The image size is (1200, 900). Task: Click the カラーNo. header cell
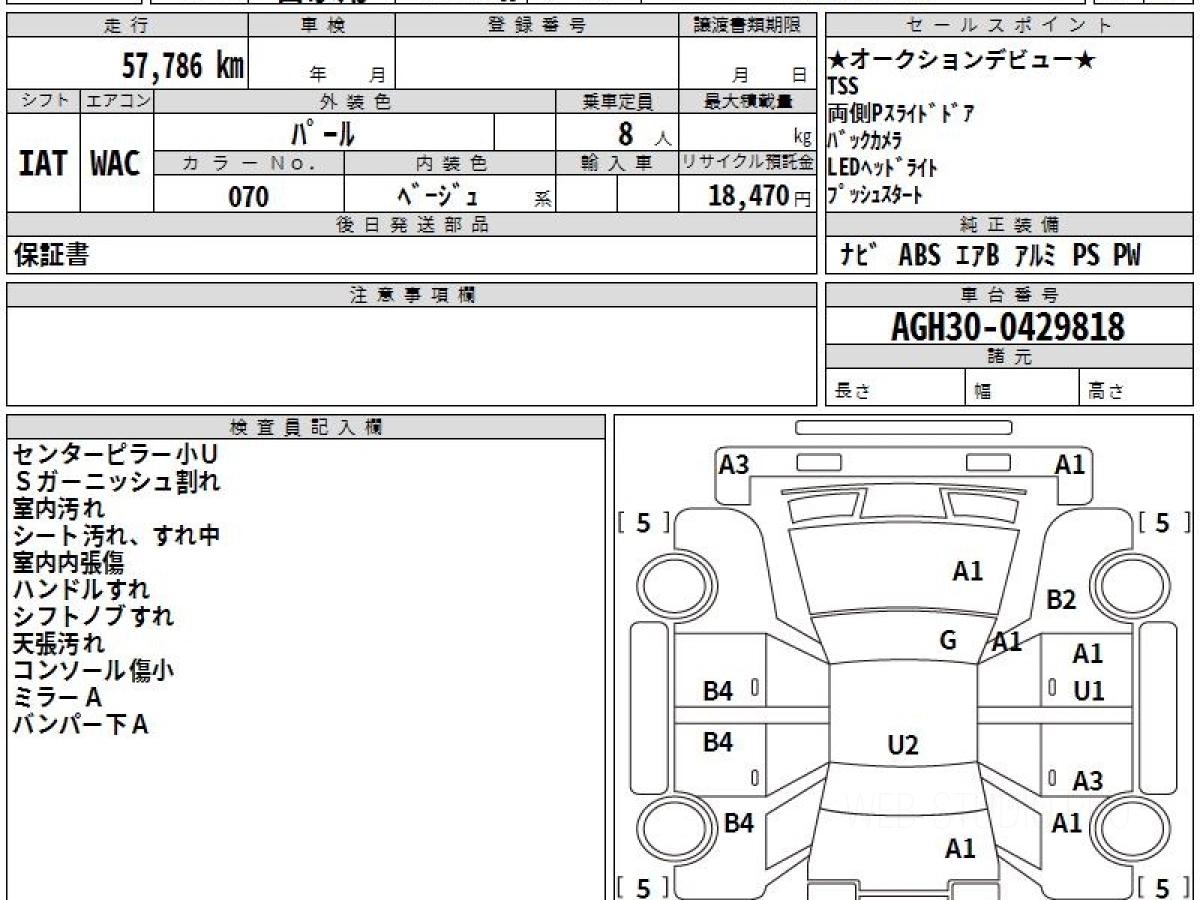click(x=249, y=163)
